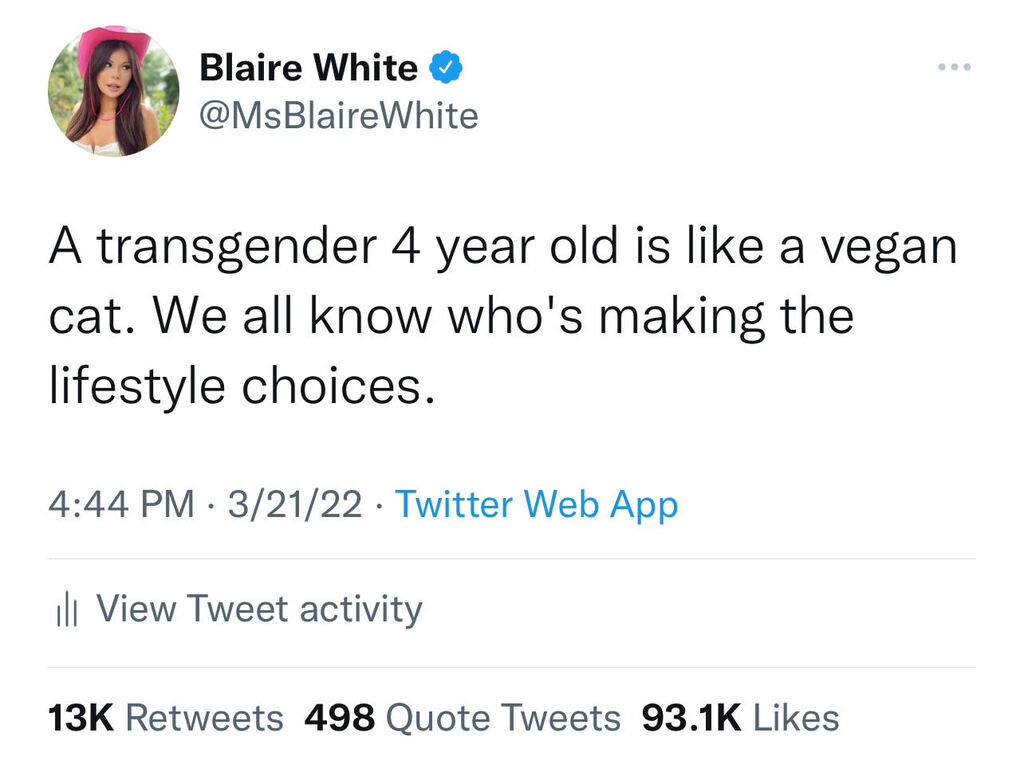Viewport: 1024px width, 764px height.
Task: Click the tweet activity bar chart icon
Action: pyautogui.click(x=67, y=610)
